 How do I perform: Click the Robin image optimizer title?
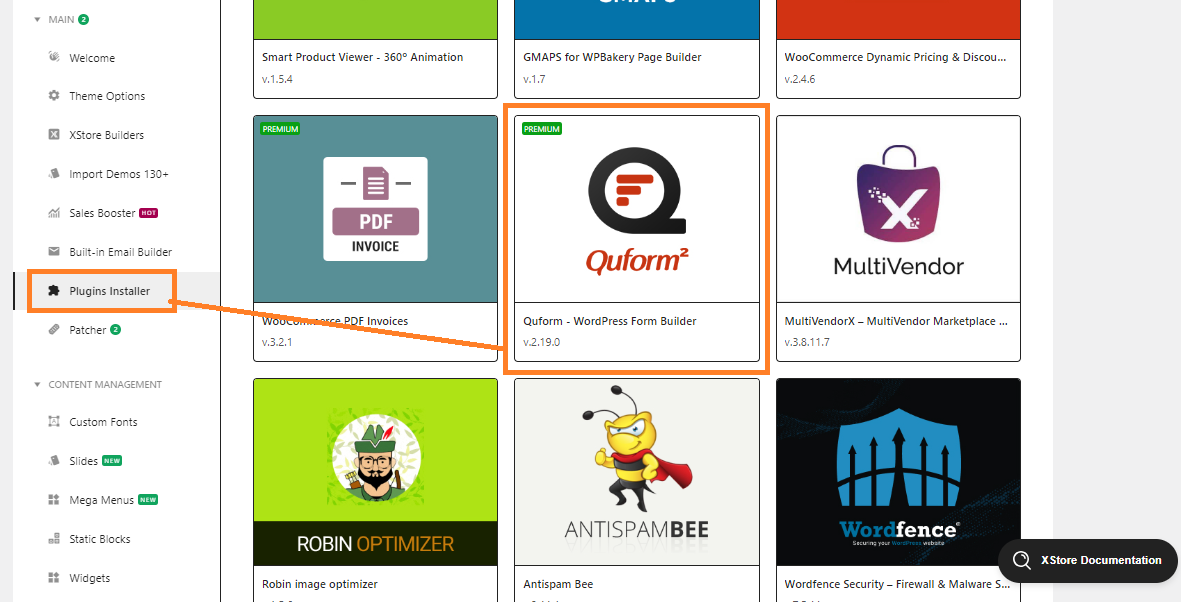(320, 584)
